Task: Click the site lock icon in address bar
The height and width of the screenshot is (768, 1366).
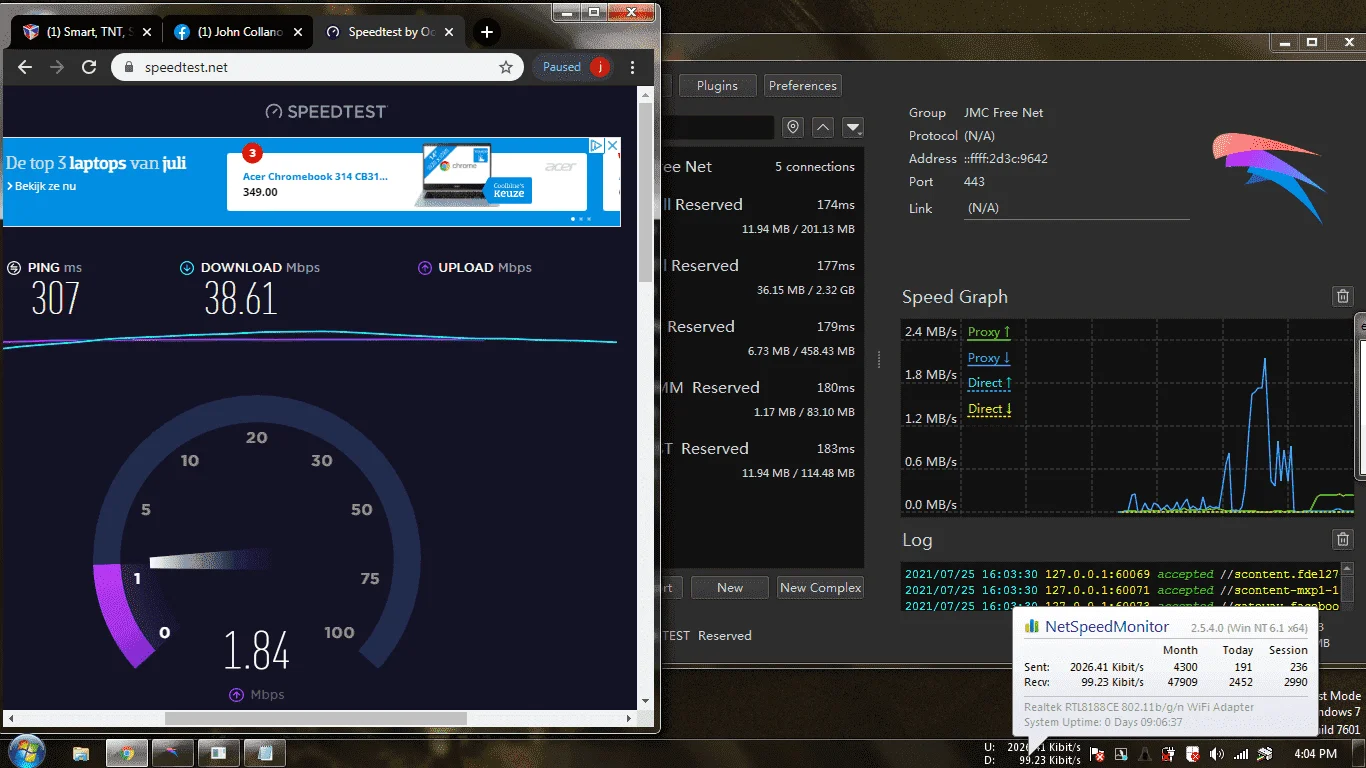Action: pyautogui.click(x=128, y=67)
